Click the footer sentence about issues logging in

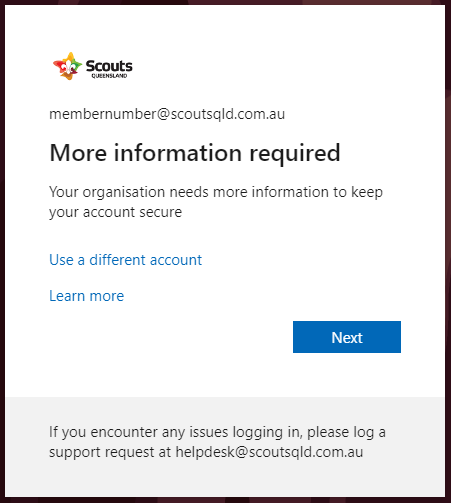tap(217, 442)
